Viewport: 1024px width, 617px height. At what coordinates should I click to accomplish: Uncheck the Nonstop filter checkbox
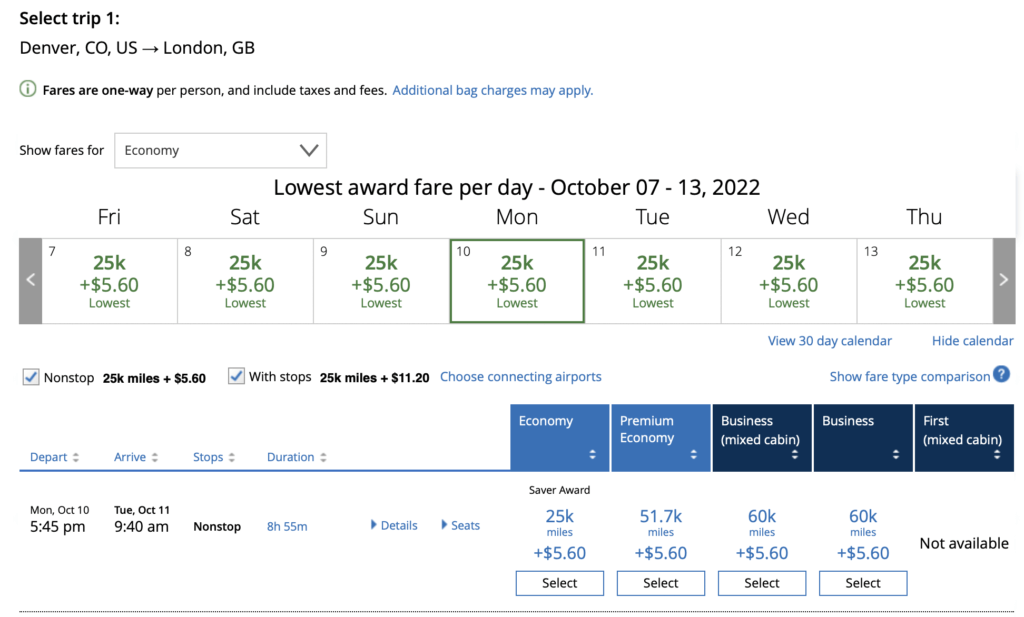(31, 377)
